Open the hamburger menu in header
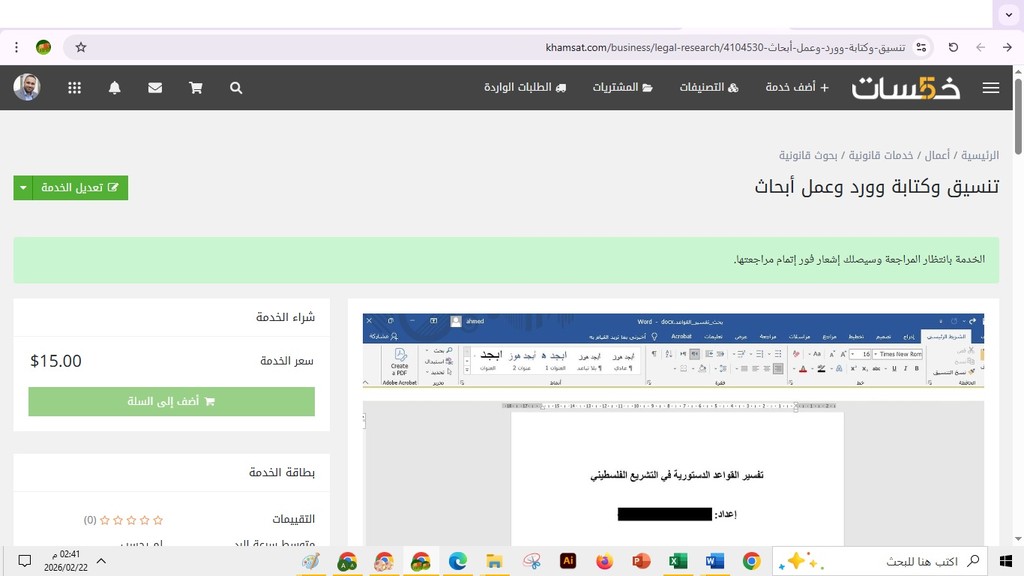Image resolution: width=1024 pixels, height=576 pixels. tap(990, 88)
